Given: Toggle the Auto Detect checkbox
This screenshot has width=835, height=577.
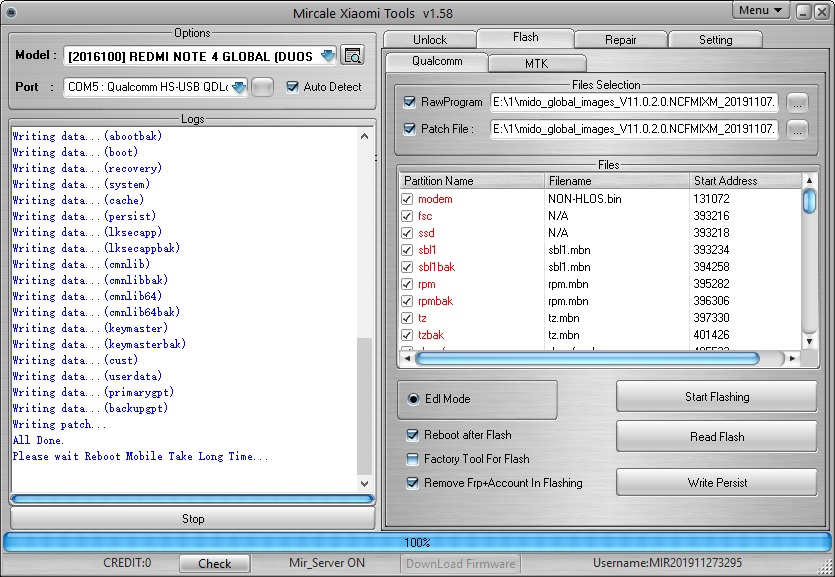Looking at the screenshot, I should [292, 87].
